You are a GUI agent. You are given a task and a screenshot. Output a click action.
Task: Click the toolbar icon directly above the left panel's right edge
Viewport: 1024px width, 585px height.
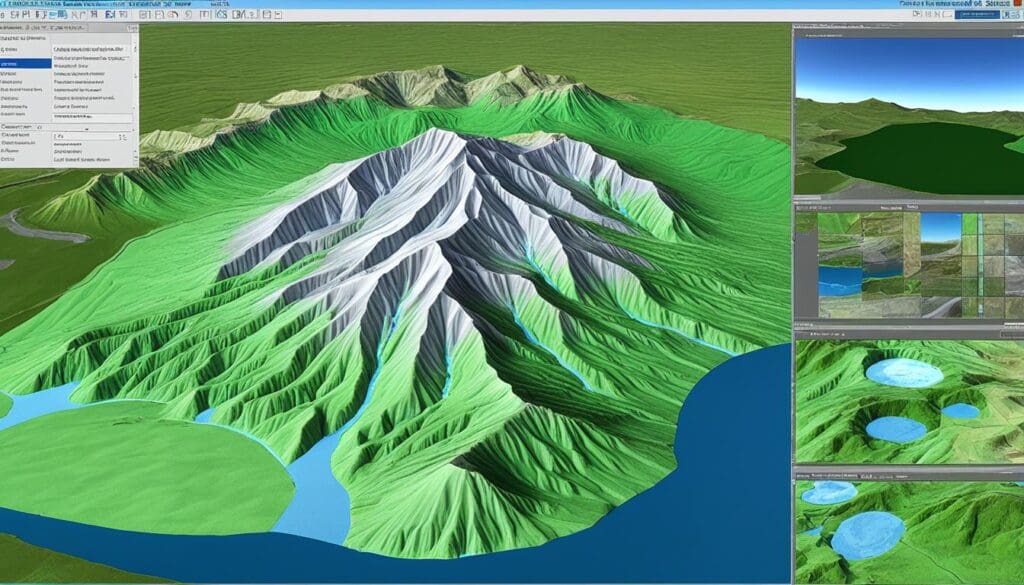pos(144,15)
